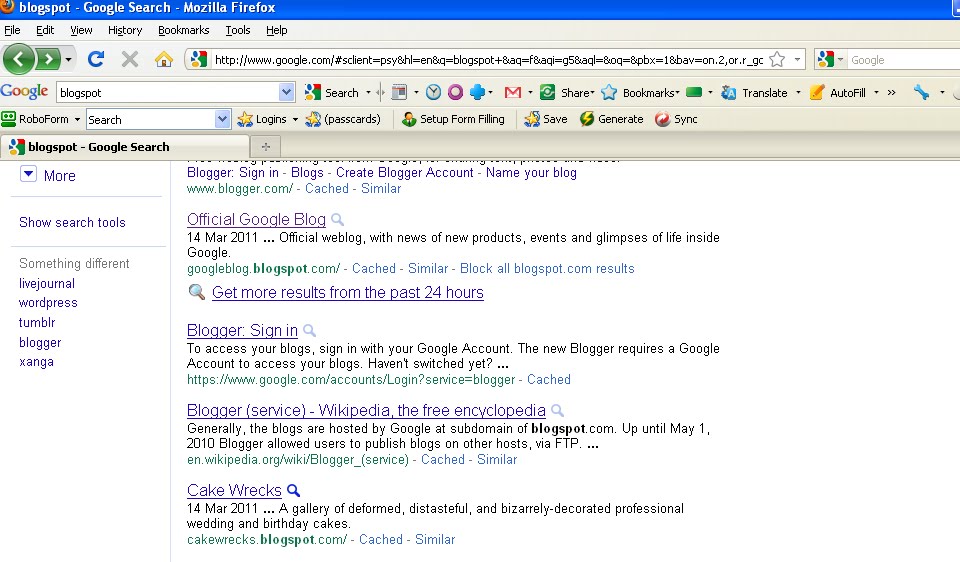Reload the page with the blue refresh icon
This screenshot has width=960, height=562.
pos(96,59)
